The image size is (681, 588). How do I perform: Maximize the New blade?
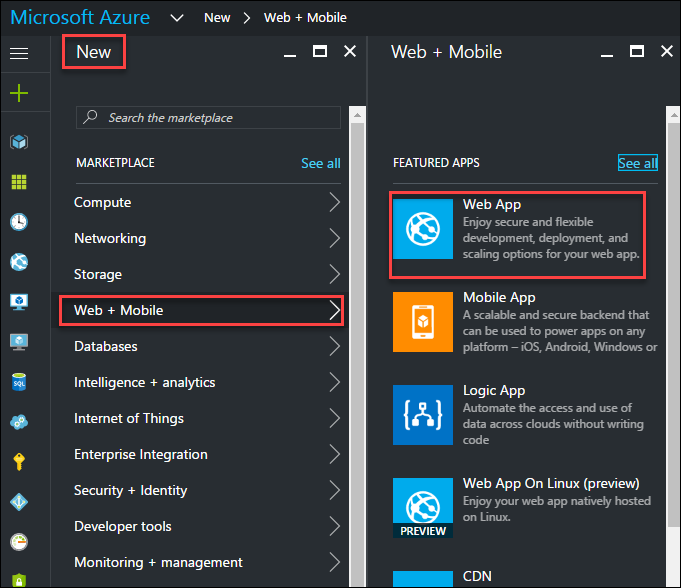coord(320,51)
